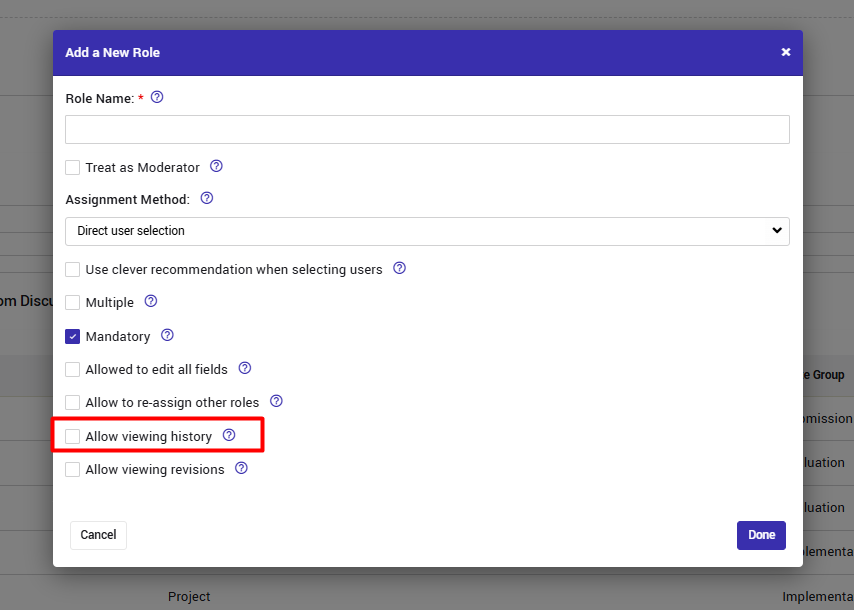Show help for Allow to re-assign other roles
This screenshot has height=610, width=854.
[x=276, y=401]
